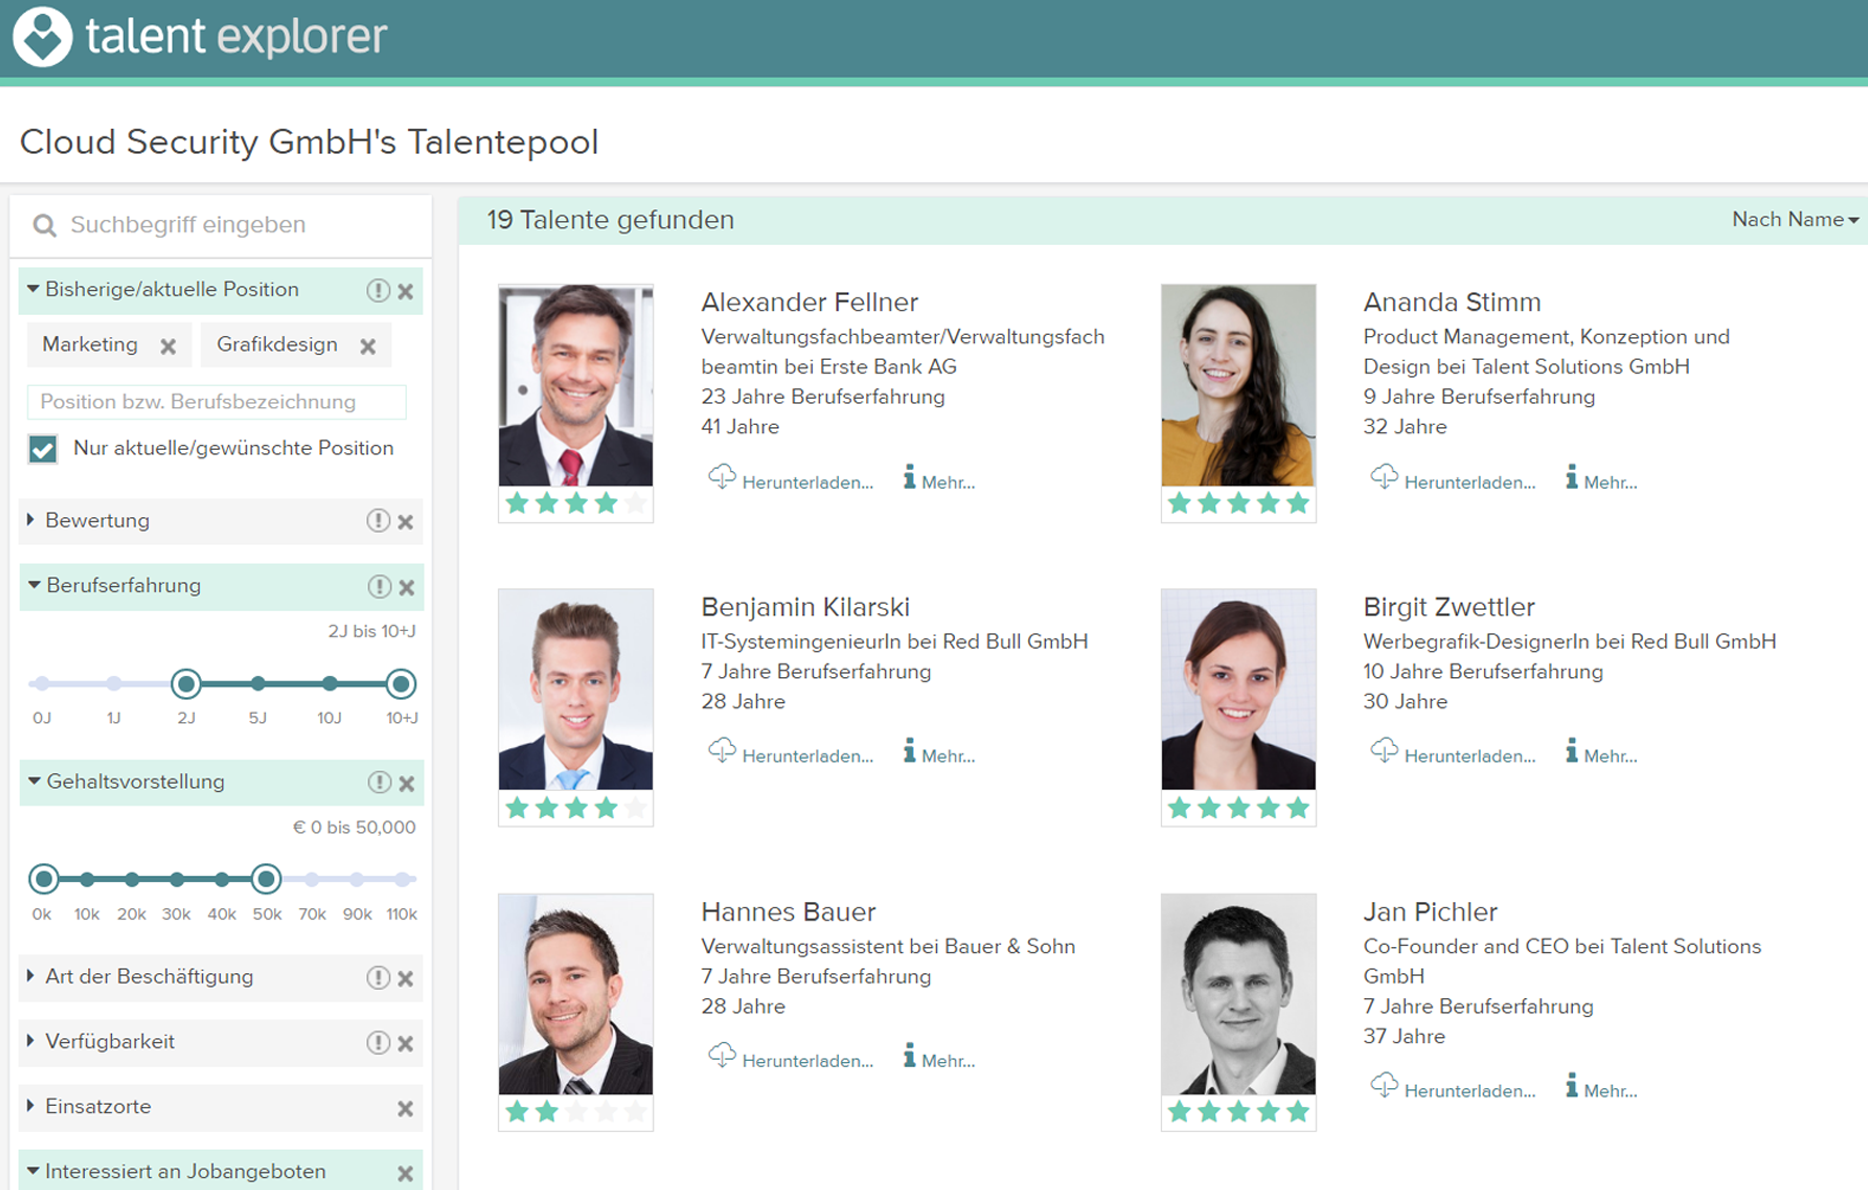Uncheck Nur aktuelle/gewünschte Position checkbox
Viewport: 1868px width, 1190px height.
pyautogui.click(x=43, y=449)
